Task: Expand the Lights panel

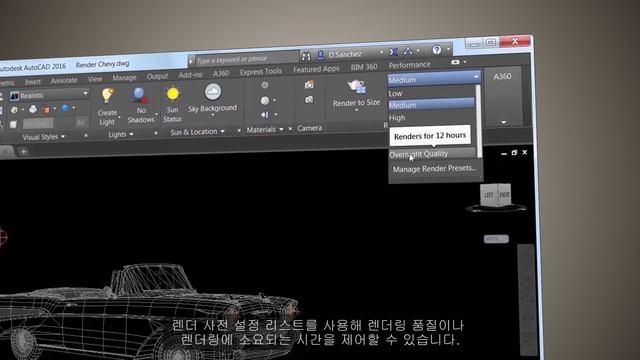Action: (x=121, y=134)
